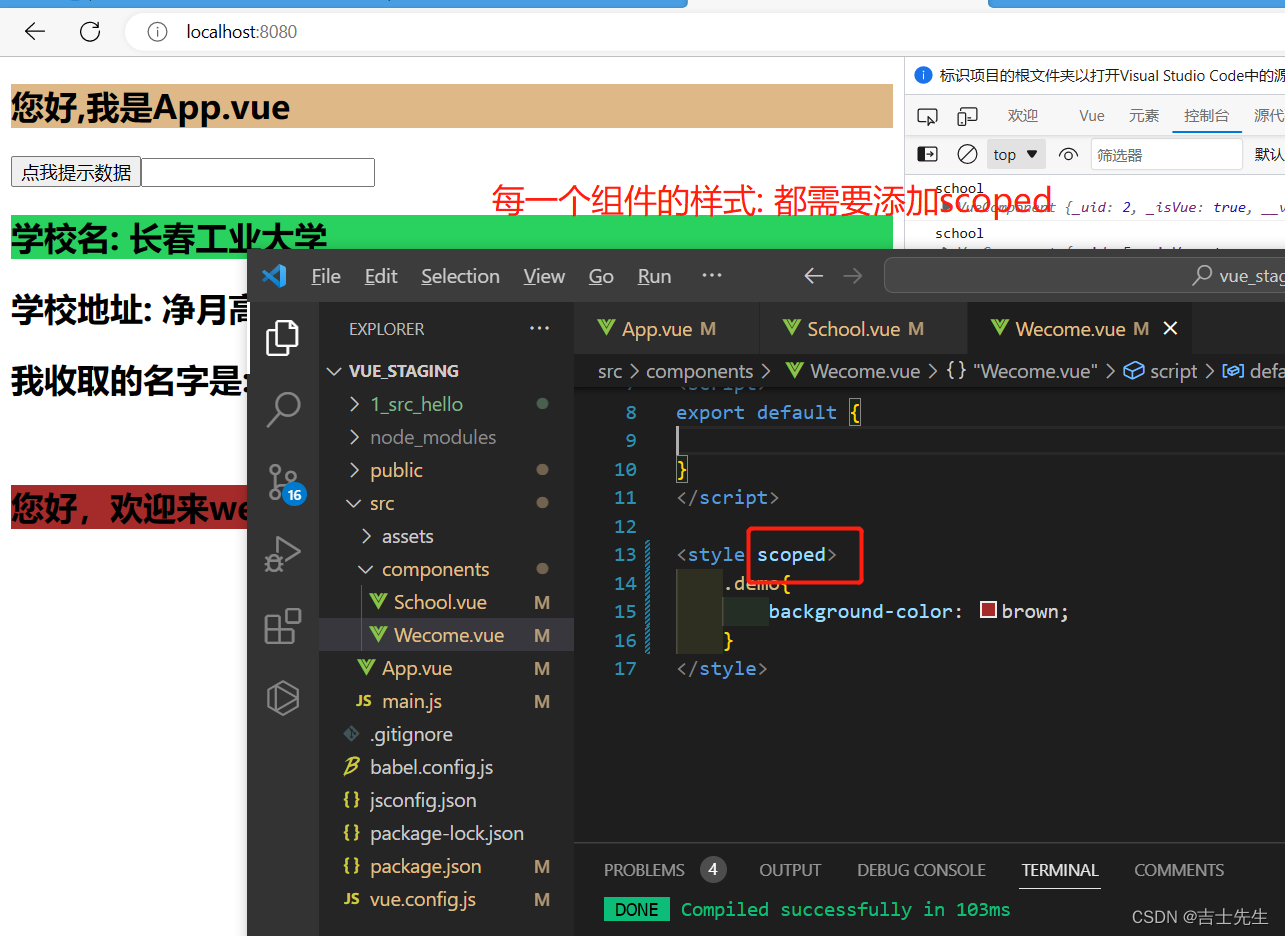Click the bottom activity bar play-hexagon icon

click(283, 697)
